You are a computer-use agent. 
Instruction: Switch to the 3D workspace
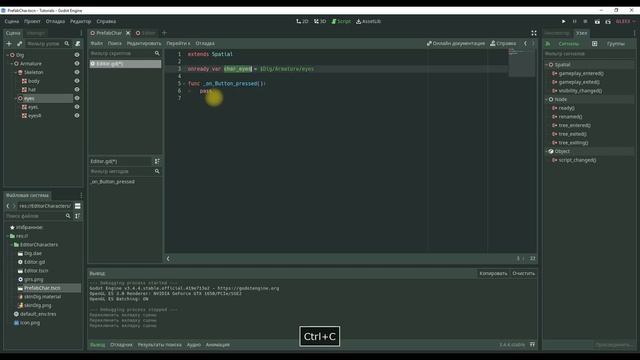[x=320, y=21]
